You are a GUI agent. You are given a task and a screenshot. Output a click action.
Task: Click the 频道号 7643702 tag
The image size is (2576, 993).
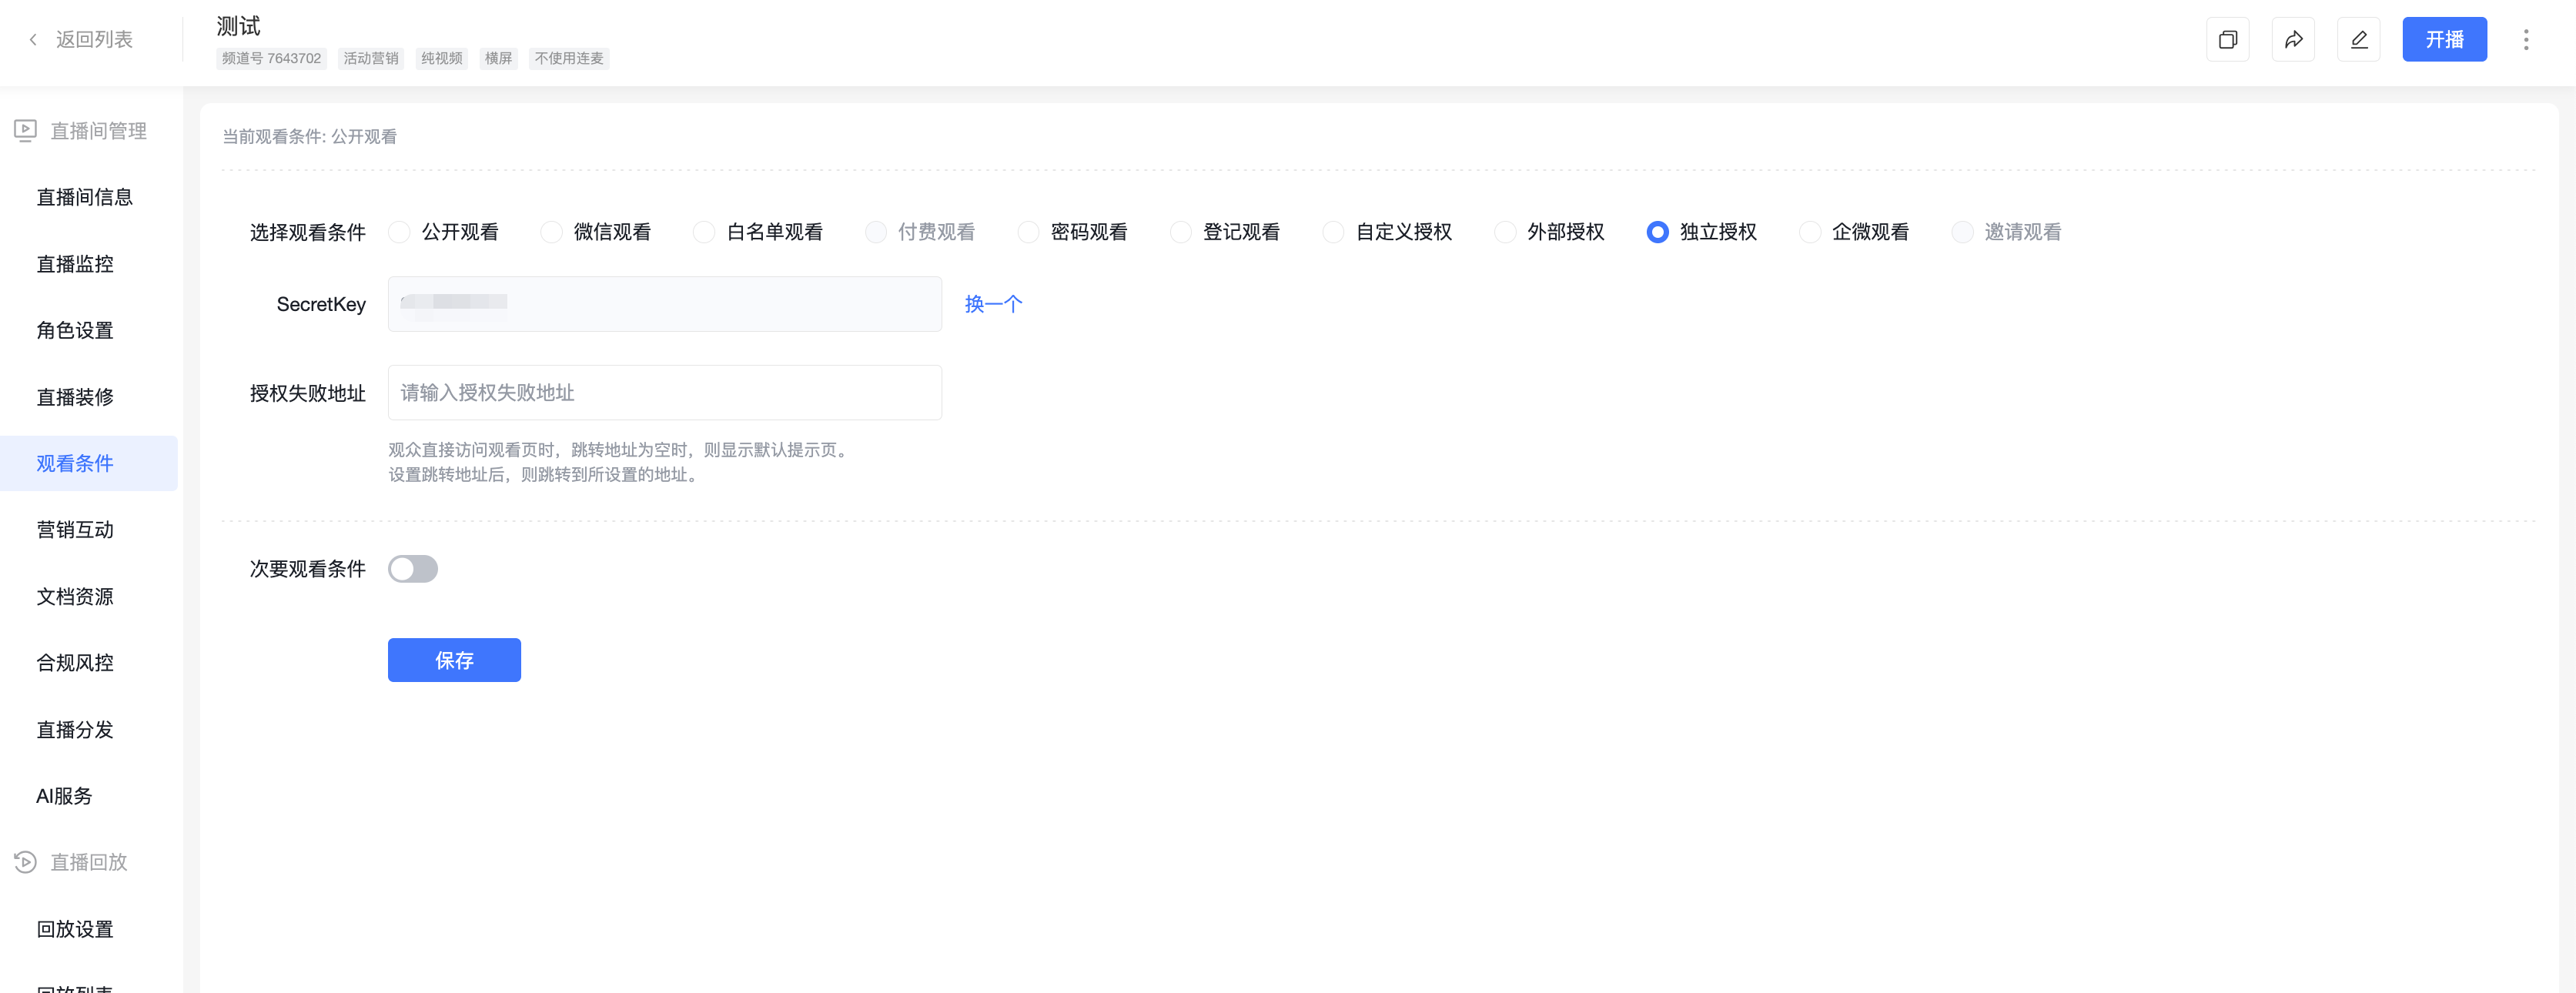(x=271, y=58)
